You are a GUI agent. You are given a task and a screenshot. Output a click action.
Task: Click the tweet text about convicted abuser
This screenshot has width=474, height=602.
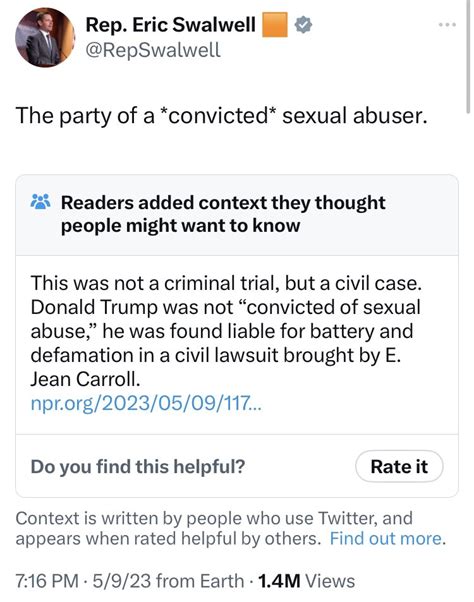tap(221, 116)
